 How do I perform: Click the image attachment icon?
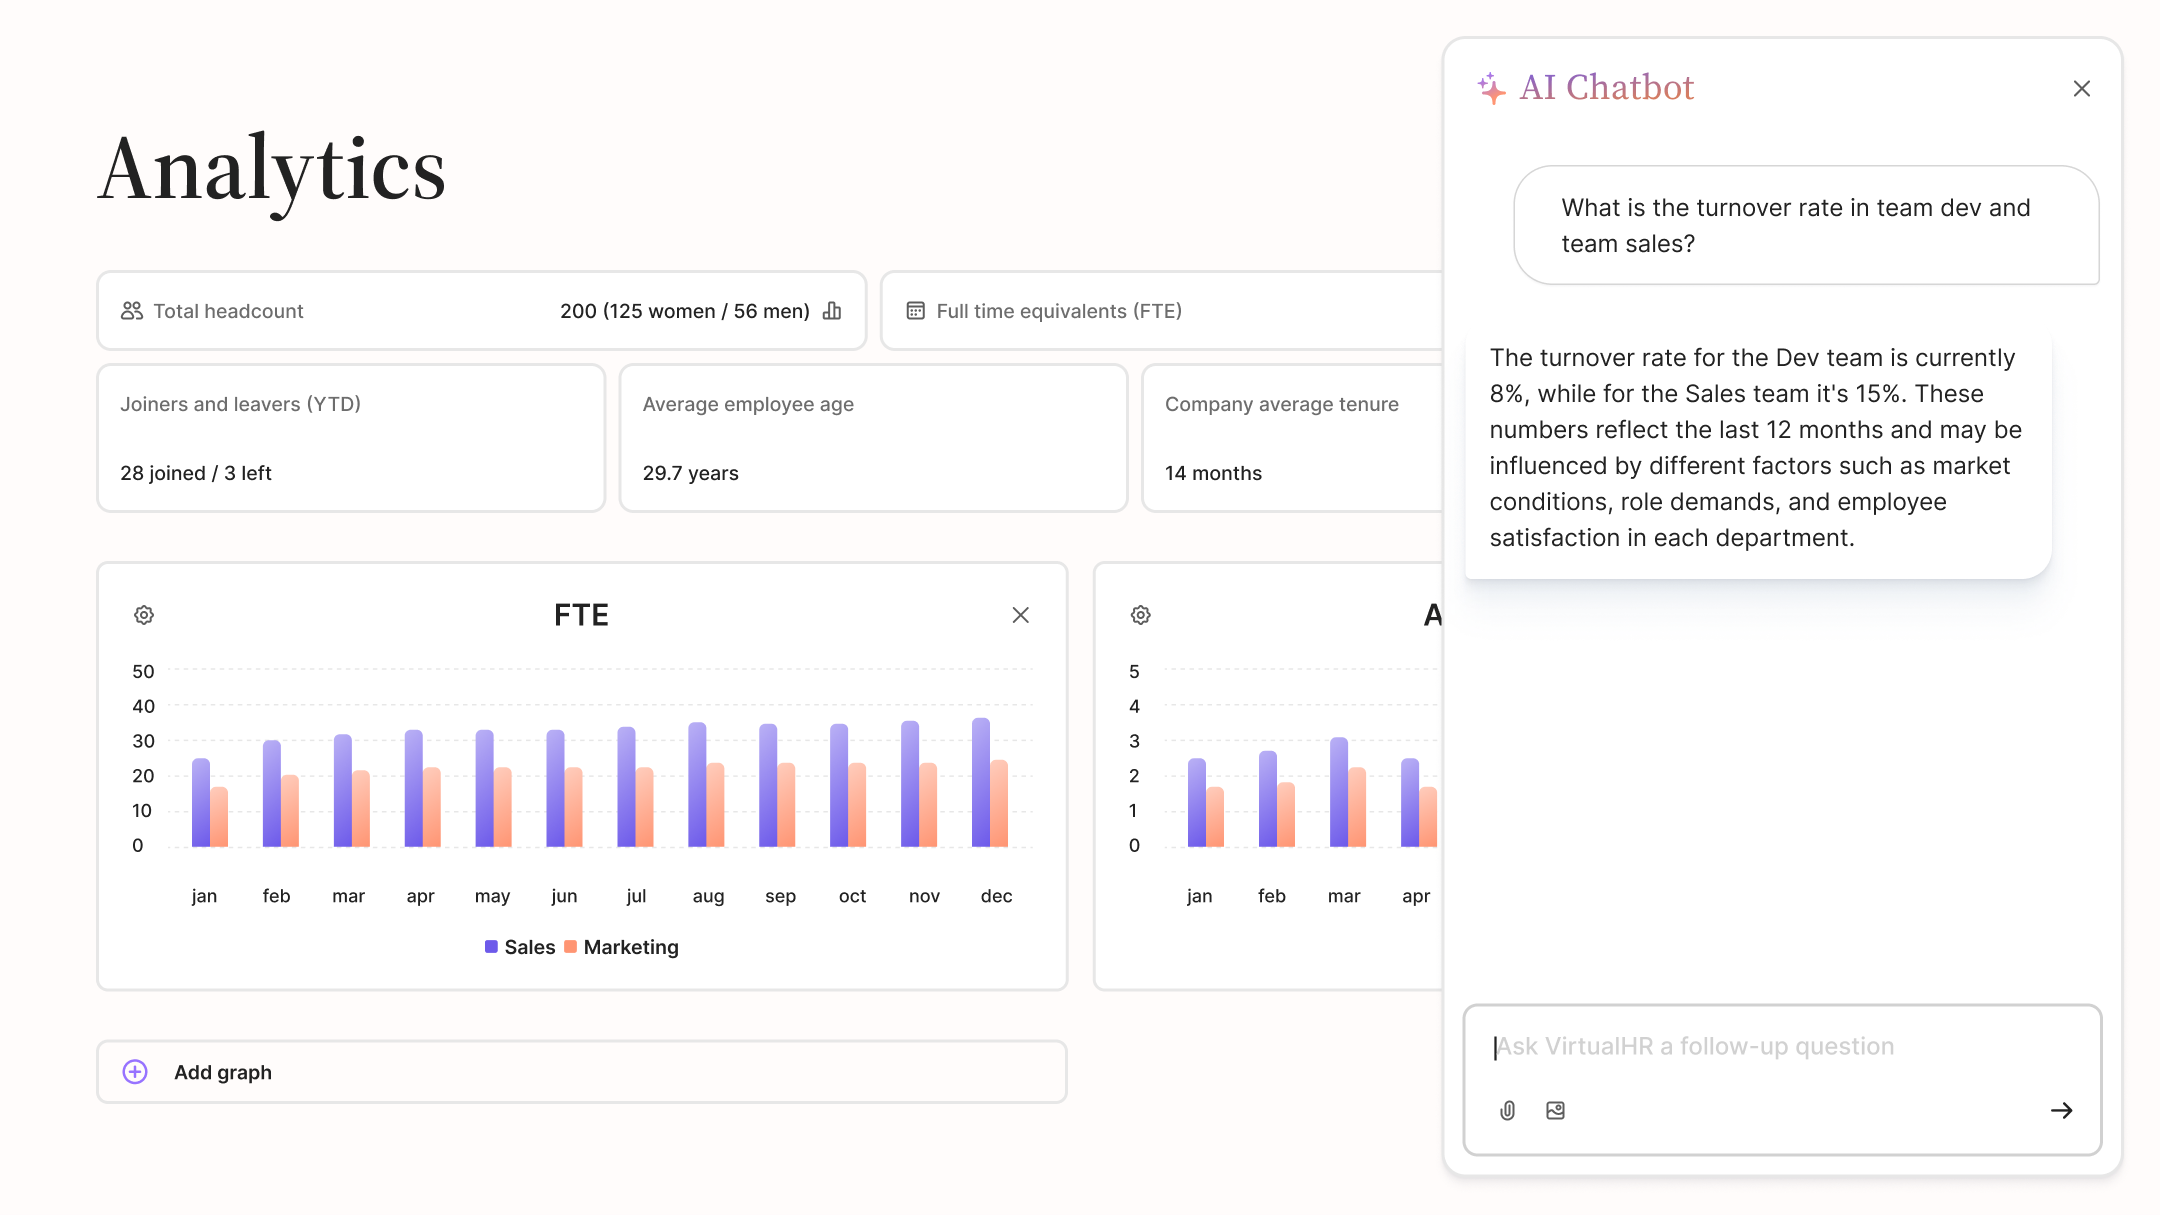click(1555, 1110)
